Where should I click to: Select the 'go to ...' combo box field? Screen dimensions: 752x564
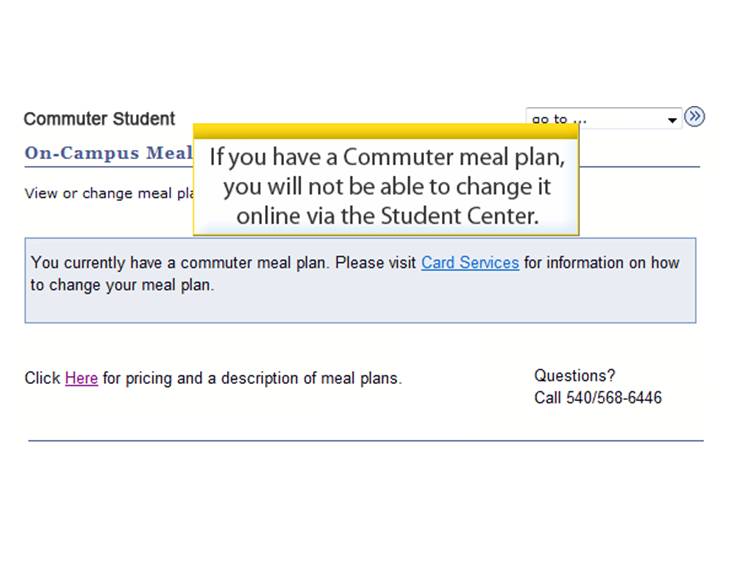[x=604, y=118]
